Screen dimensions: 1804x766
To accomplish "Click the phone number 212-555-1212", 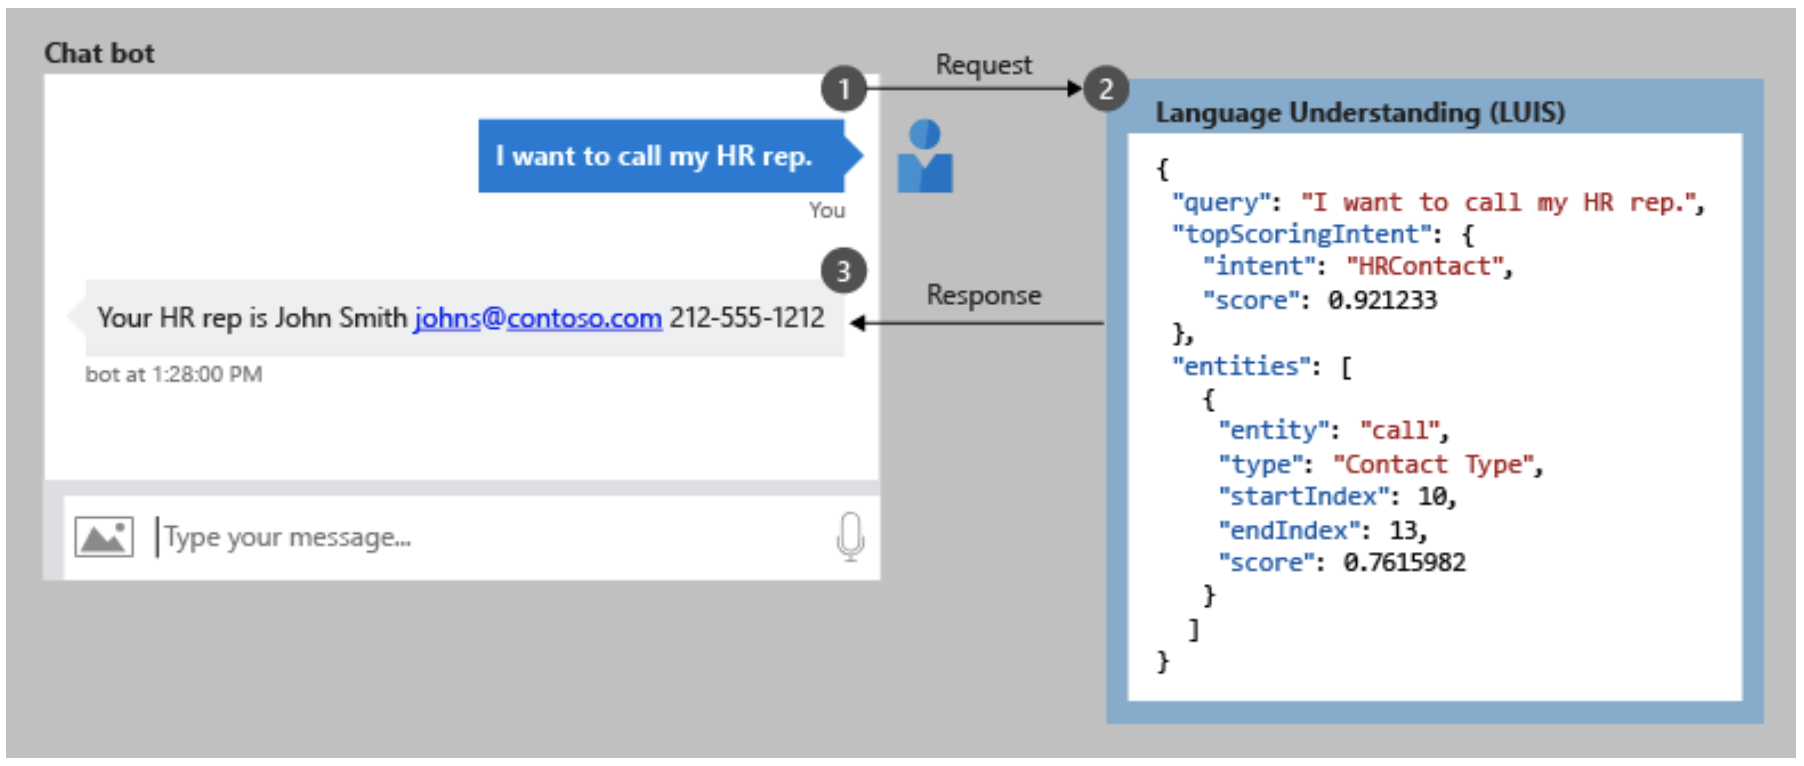I will point(747,318).
